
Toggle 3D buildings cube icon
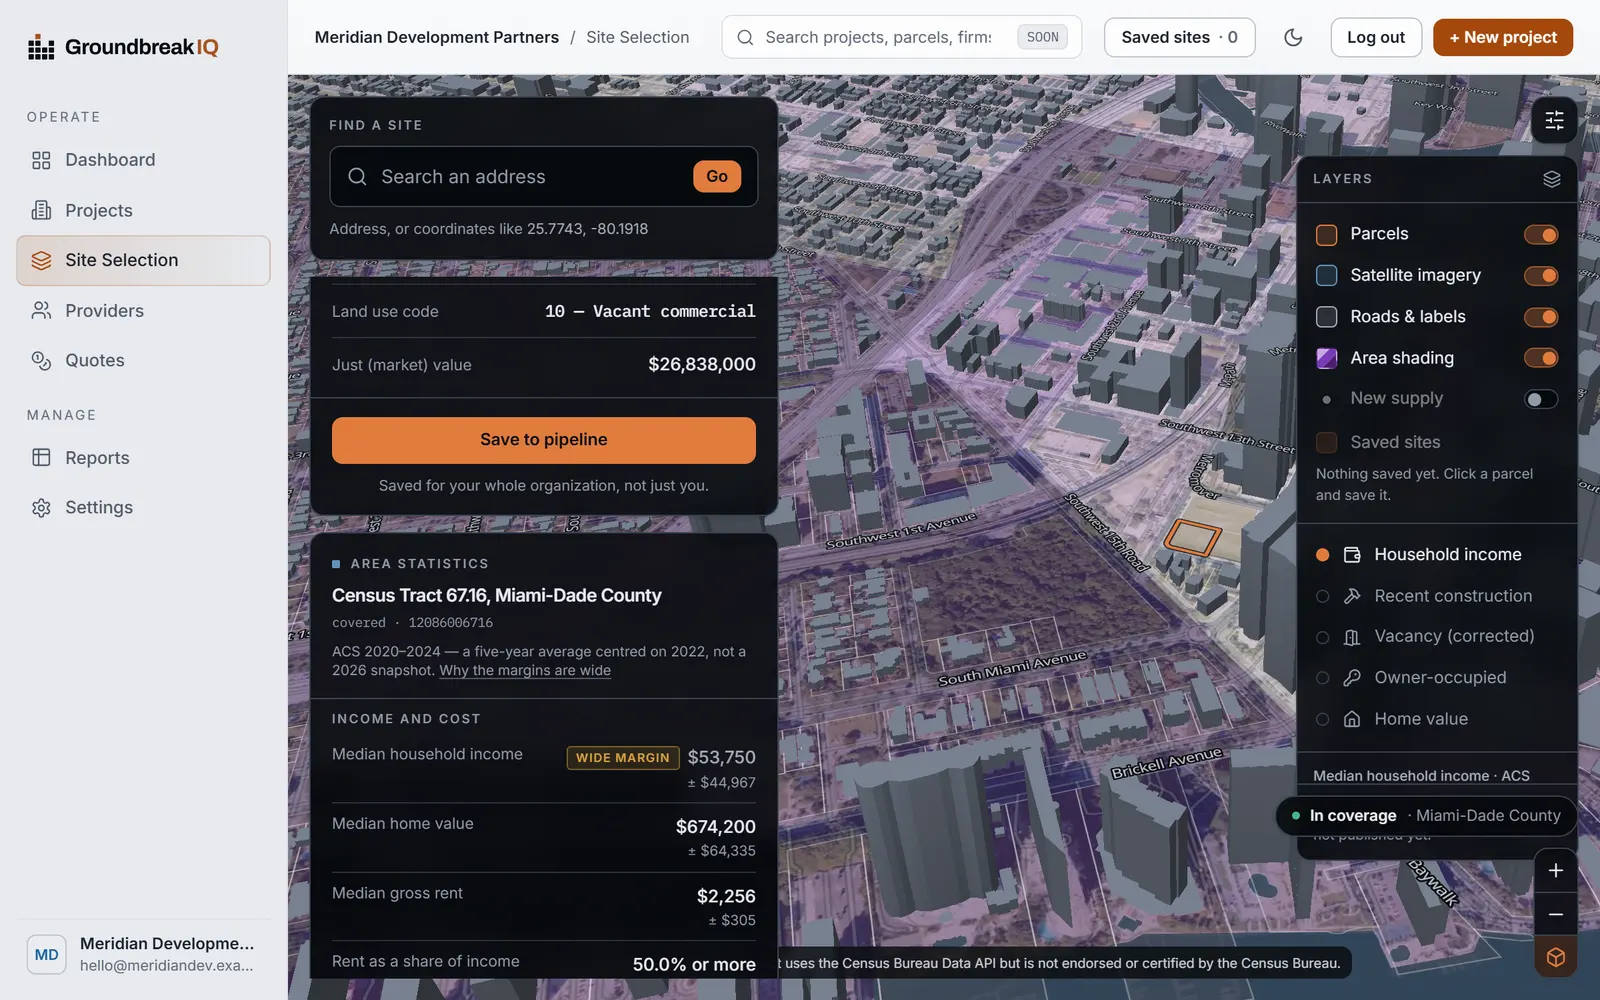coord(1555,957)
